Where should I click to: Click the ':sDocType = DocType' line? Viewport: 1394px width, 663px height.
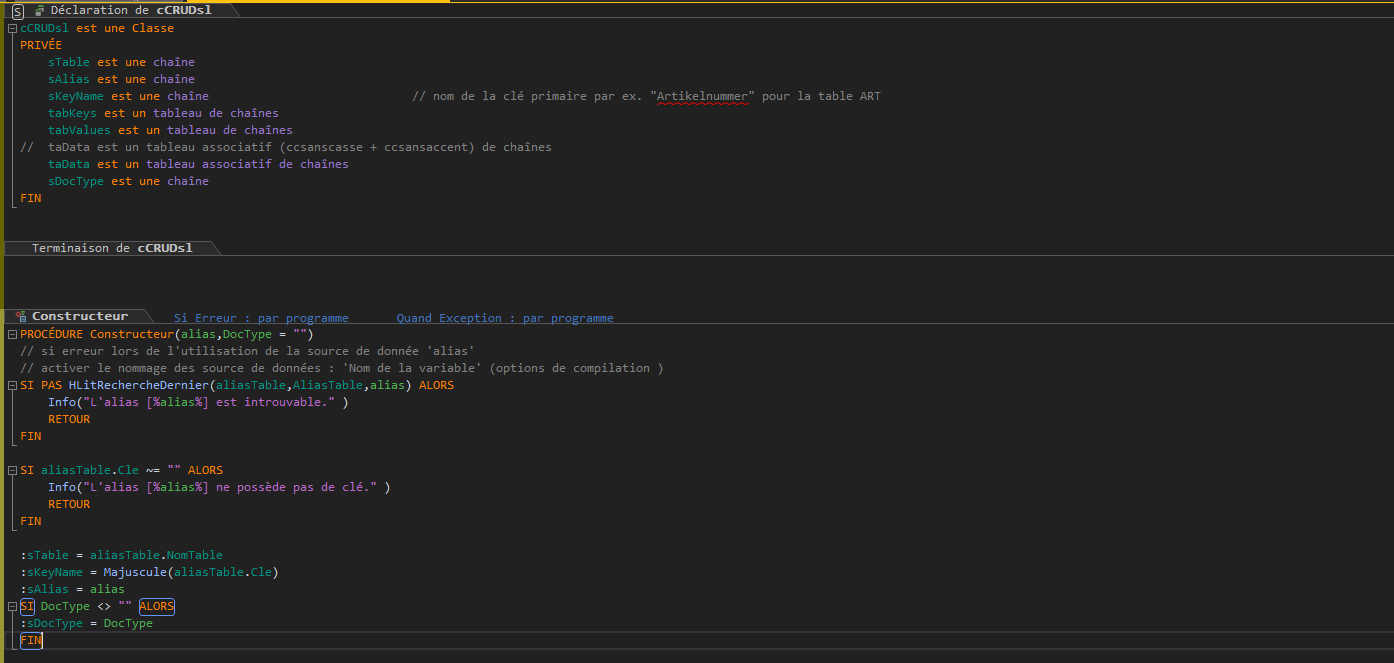click(x=86, y=623)
